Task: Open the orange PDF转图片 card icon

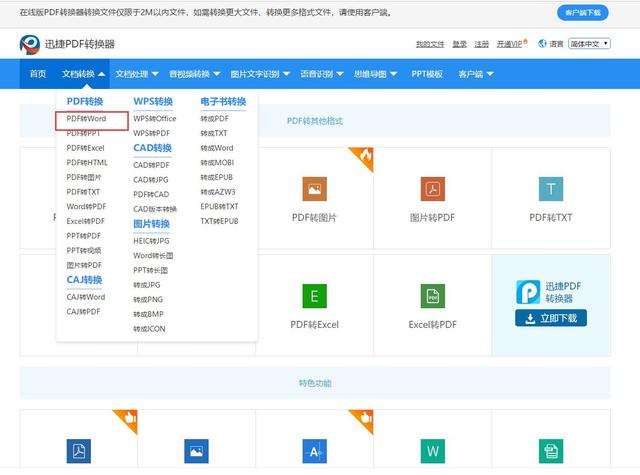Action: (314, 189)
